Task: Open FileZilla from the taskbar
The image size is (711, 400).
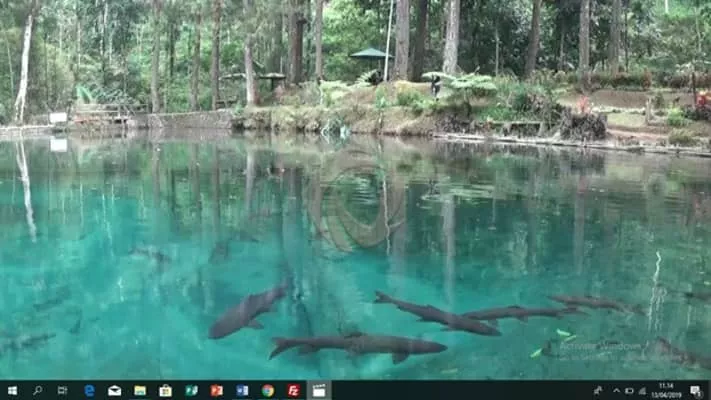Action: (x=293, y=390)
